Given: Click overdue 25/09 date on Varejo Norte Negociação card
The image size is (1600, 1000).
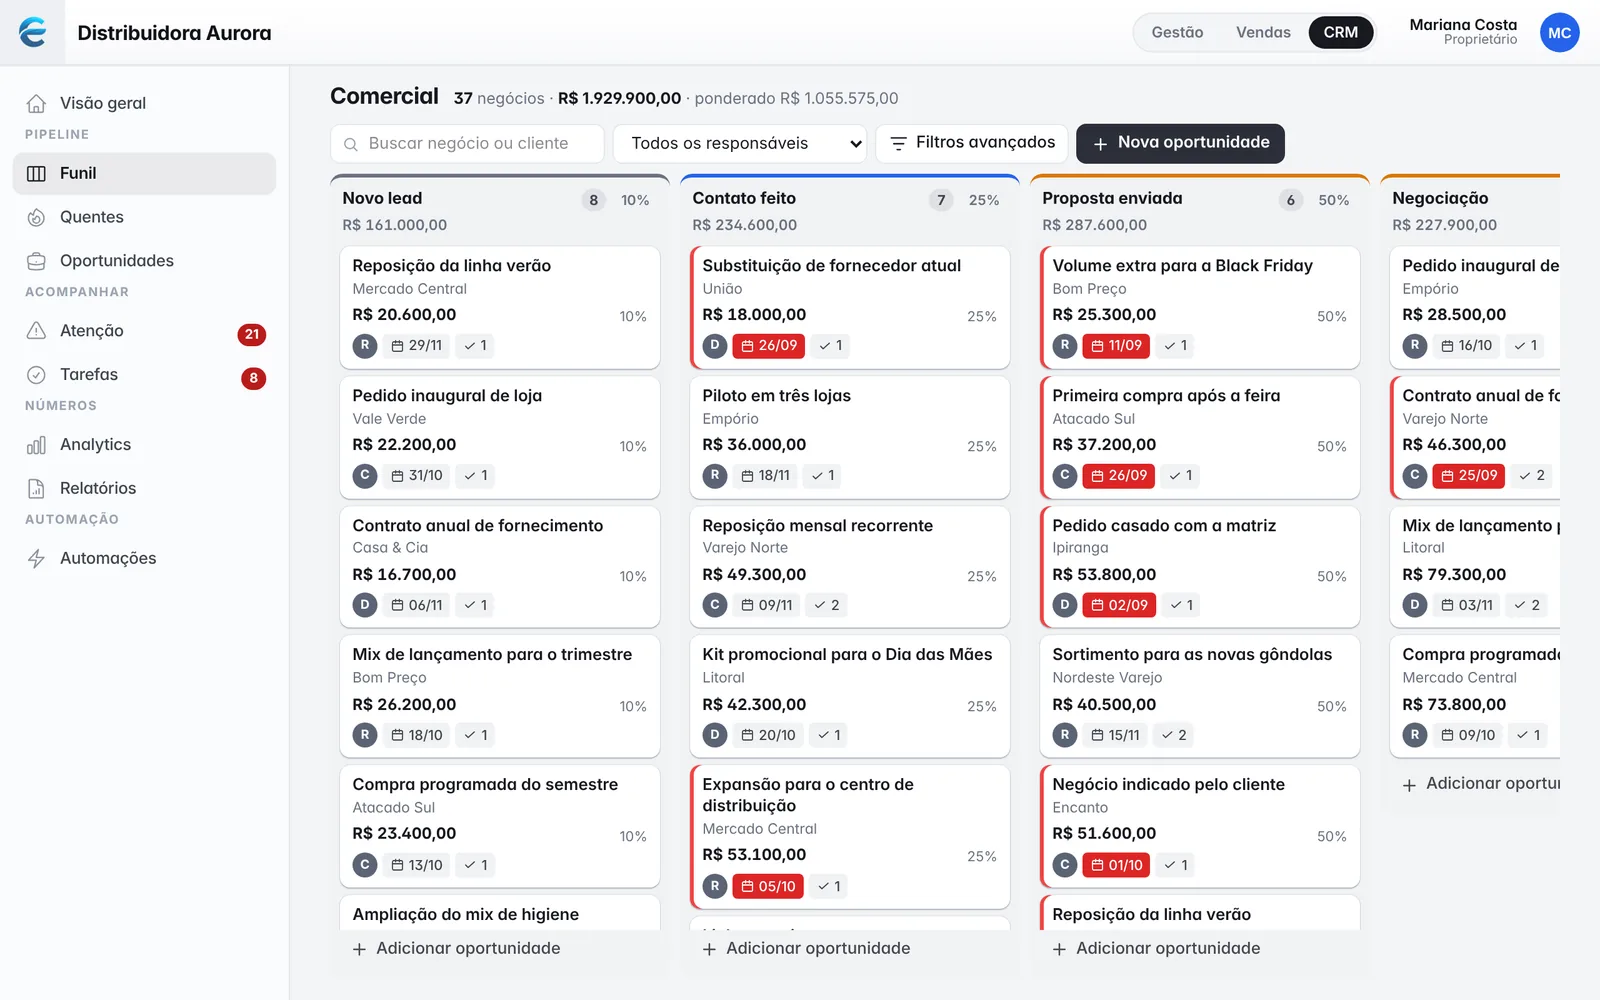Looking at the screenshot, I should (1469, 476).
